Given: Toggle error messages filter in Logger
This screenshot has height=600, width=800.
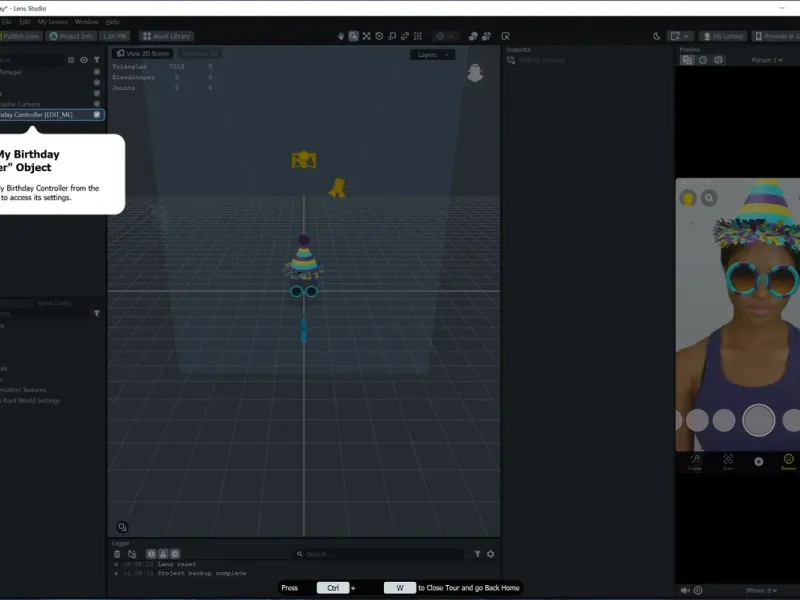Looking at the screenshot, I should pos(175,554).
